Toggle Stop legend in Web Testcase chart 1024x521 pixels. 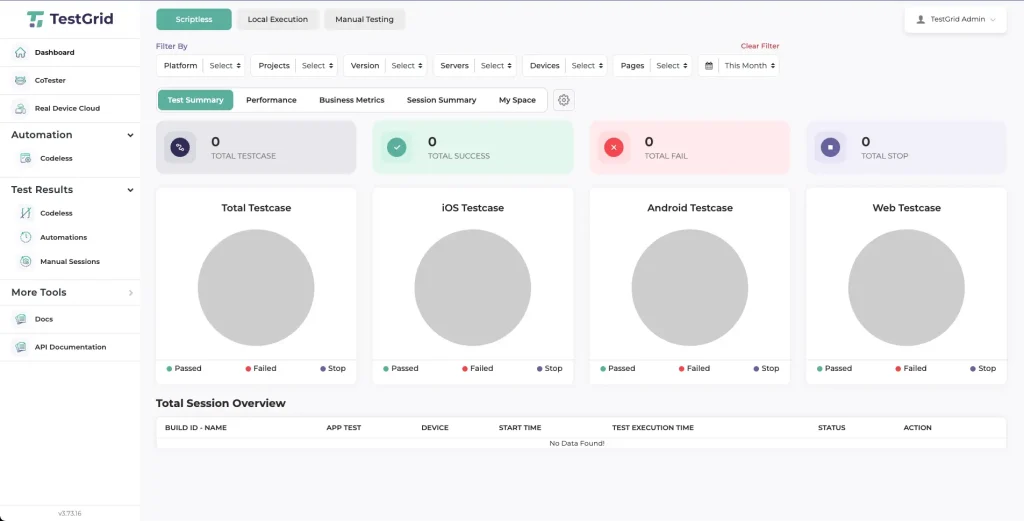[x=984, y=369]
